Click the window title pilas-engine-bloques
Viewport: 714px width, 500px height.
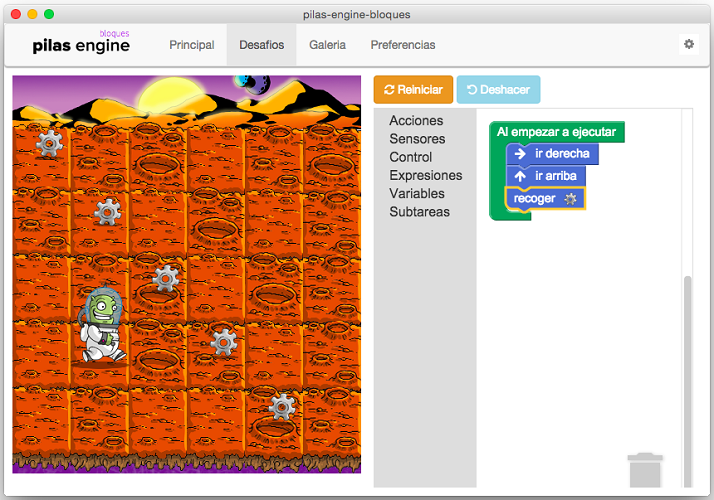(x=357, y=15)
